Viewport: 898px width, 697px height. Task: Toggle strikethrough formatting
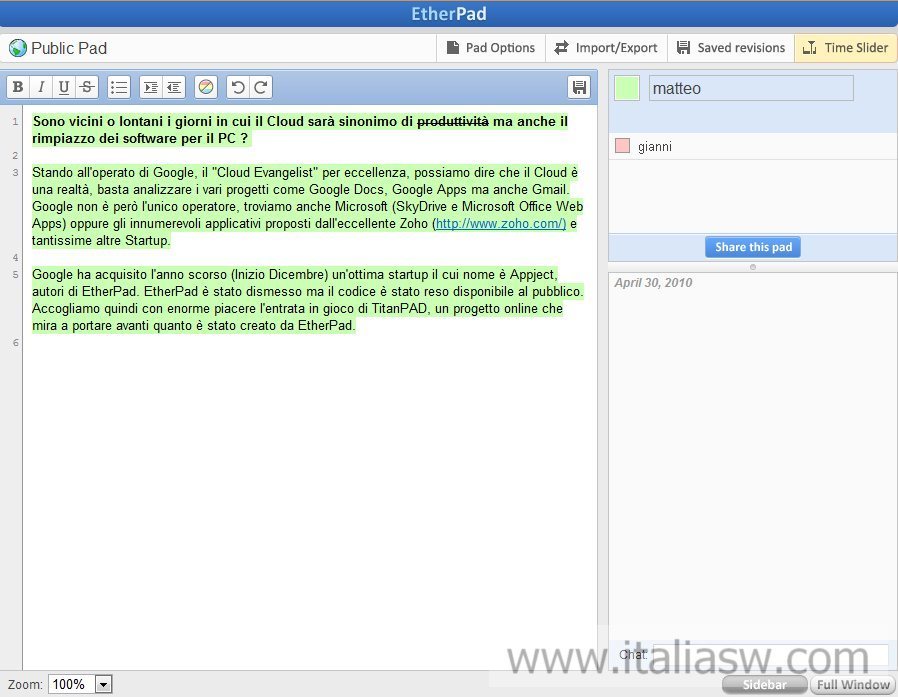click(87, 87)
